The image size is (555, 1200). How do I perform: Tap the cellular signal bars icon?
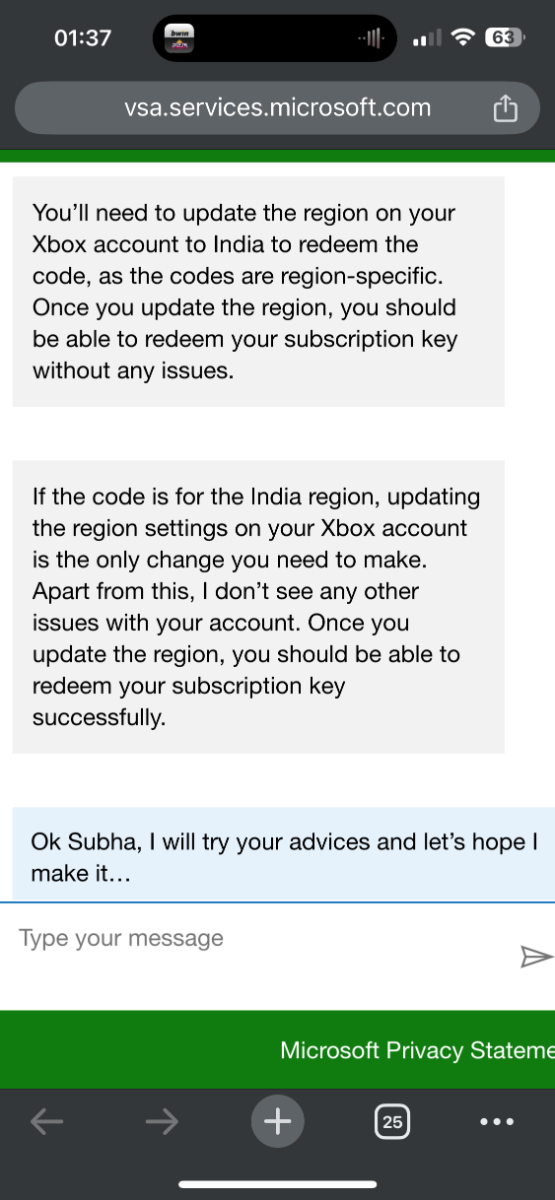(x=427, y=39)
